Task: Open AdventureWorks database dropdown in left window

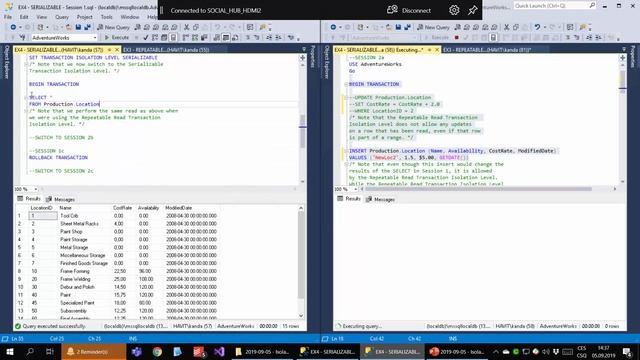Action: click(95, 38)
